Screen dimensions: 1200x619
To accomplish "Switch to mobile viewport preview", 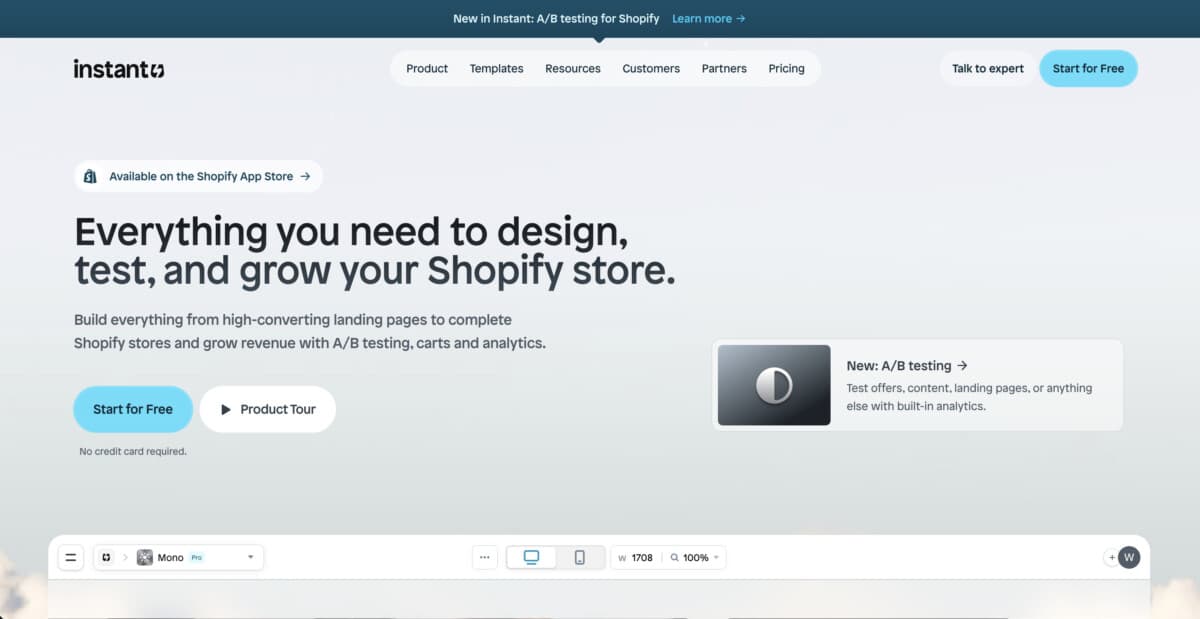I will point(580,557).
